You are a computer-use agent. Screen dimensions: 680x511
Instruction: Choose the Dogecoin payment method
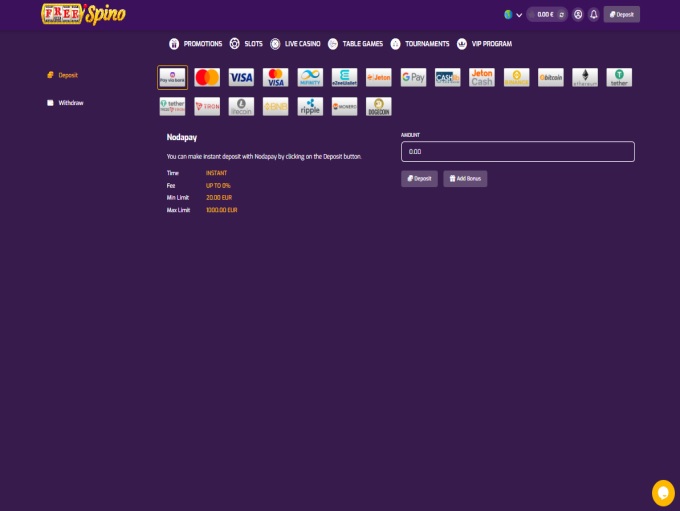pos(378,106)
